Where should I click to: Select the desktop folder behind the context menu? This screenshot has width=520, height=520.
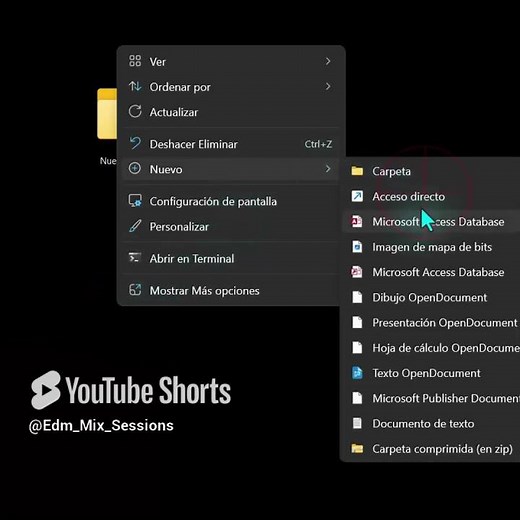coord(107,113)
